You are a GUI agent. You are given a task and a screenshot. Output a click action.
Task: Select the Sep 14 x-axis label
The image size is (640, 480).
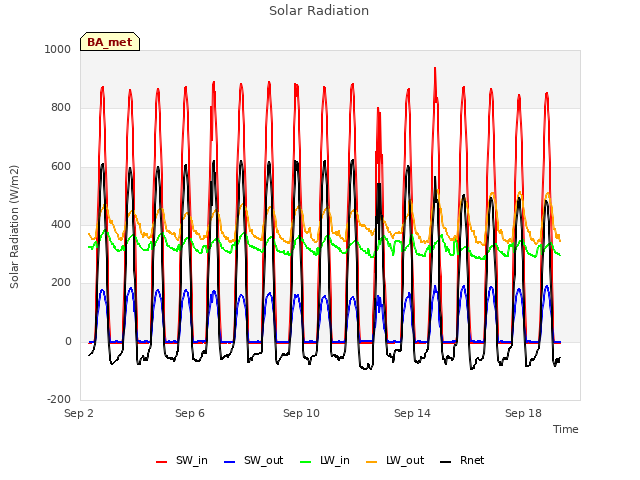(x=412, y=413)
